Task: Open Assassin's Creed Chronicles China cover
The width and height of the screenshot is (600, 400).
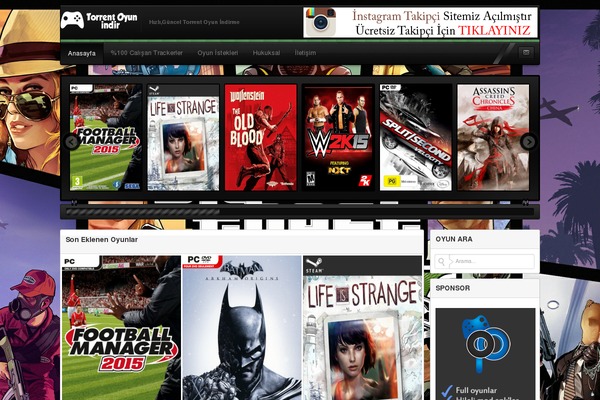Action: [493, 137]
